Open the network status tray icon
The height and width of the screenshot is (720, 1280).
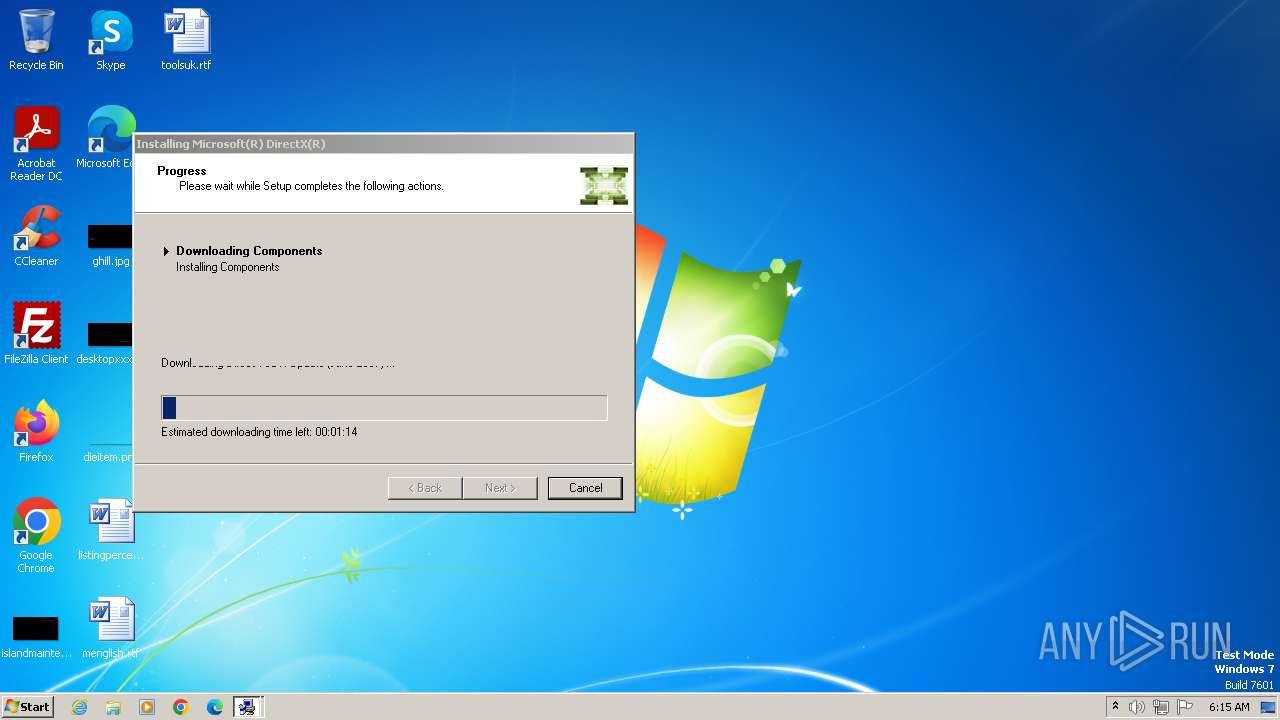1161,707
